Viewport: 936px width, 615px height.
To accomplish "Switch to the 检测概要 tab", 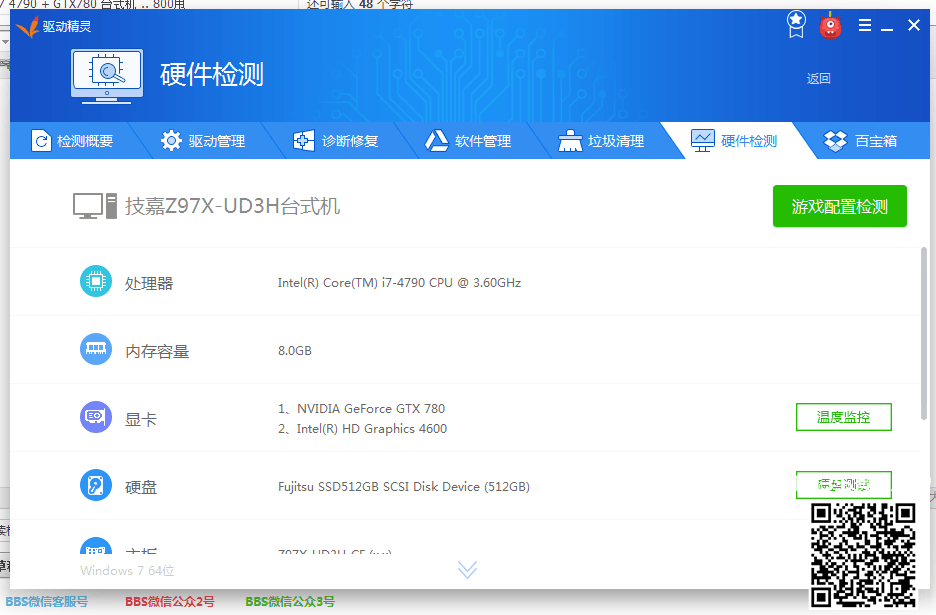I will tap(72, 141).
